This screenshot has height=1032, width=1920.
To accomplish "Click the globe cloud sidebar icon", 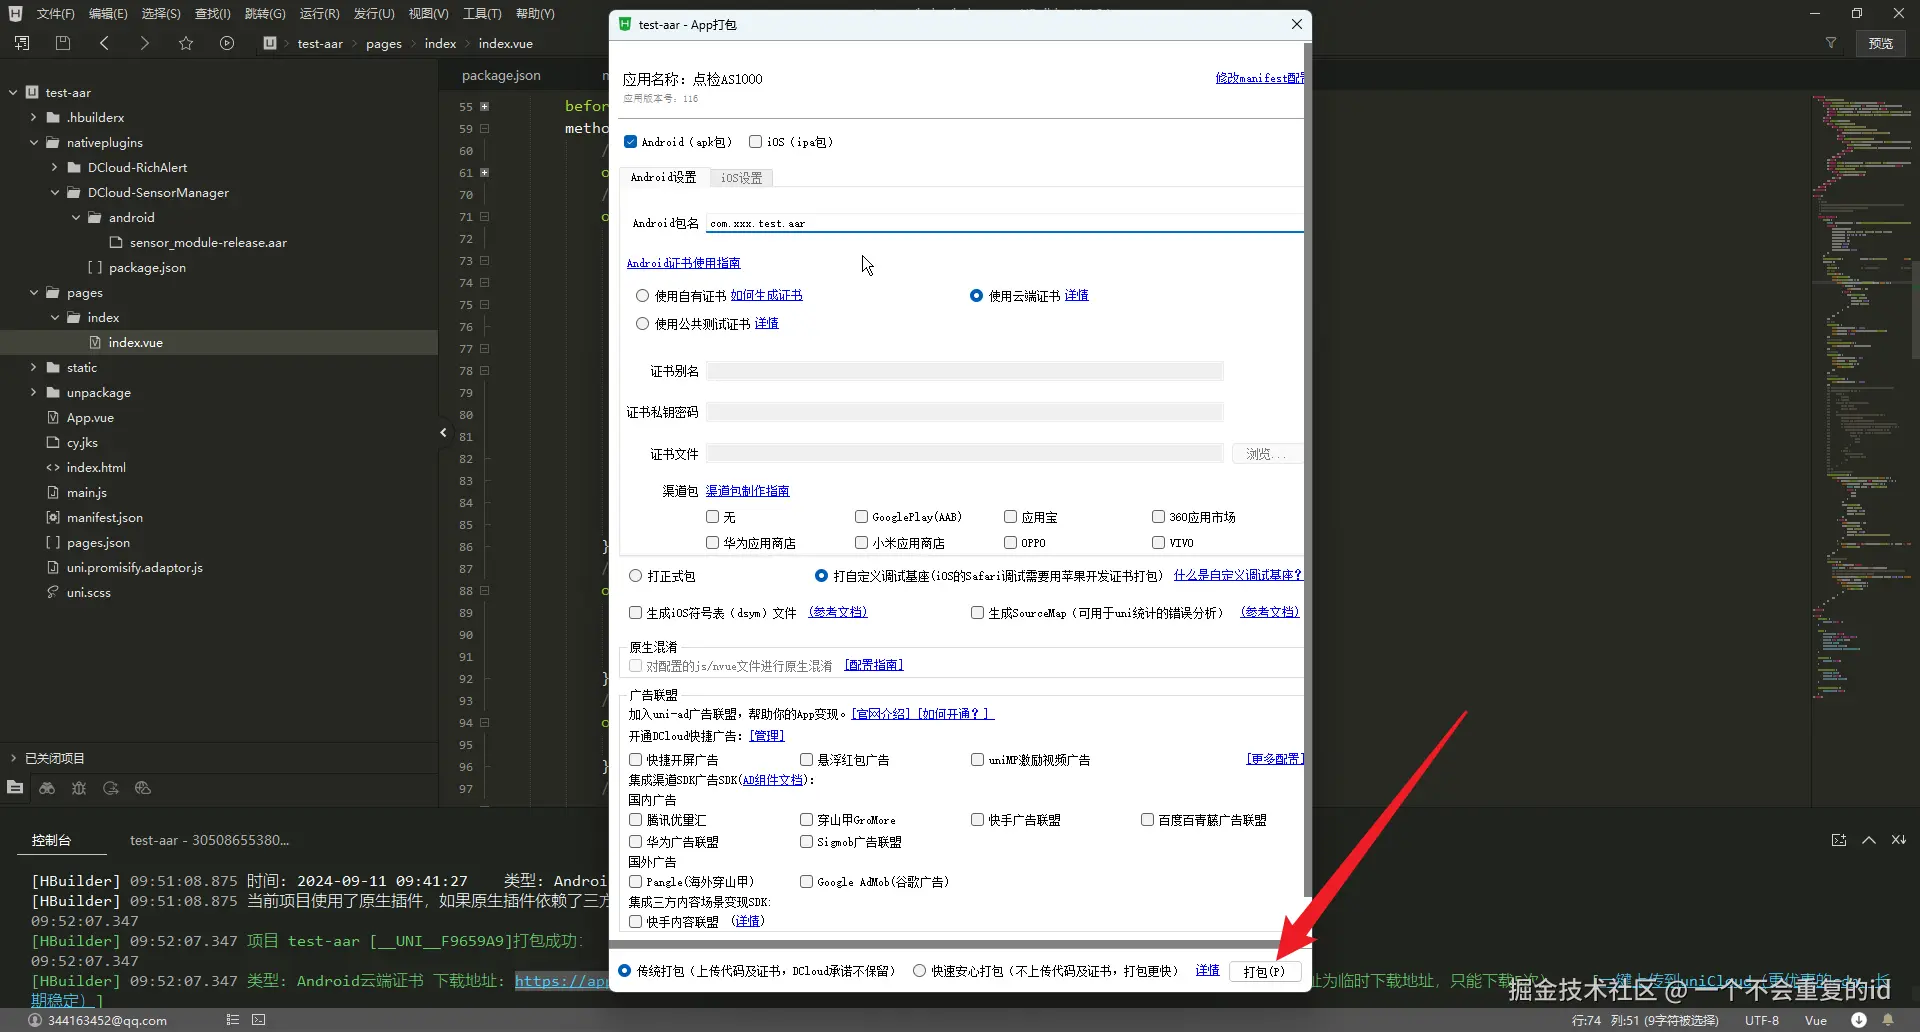I will (143, 788).
